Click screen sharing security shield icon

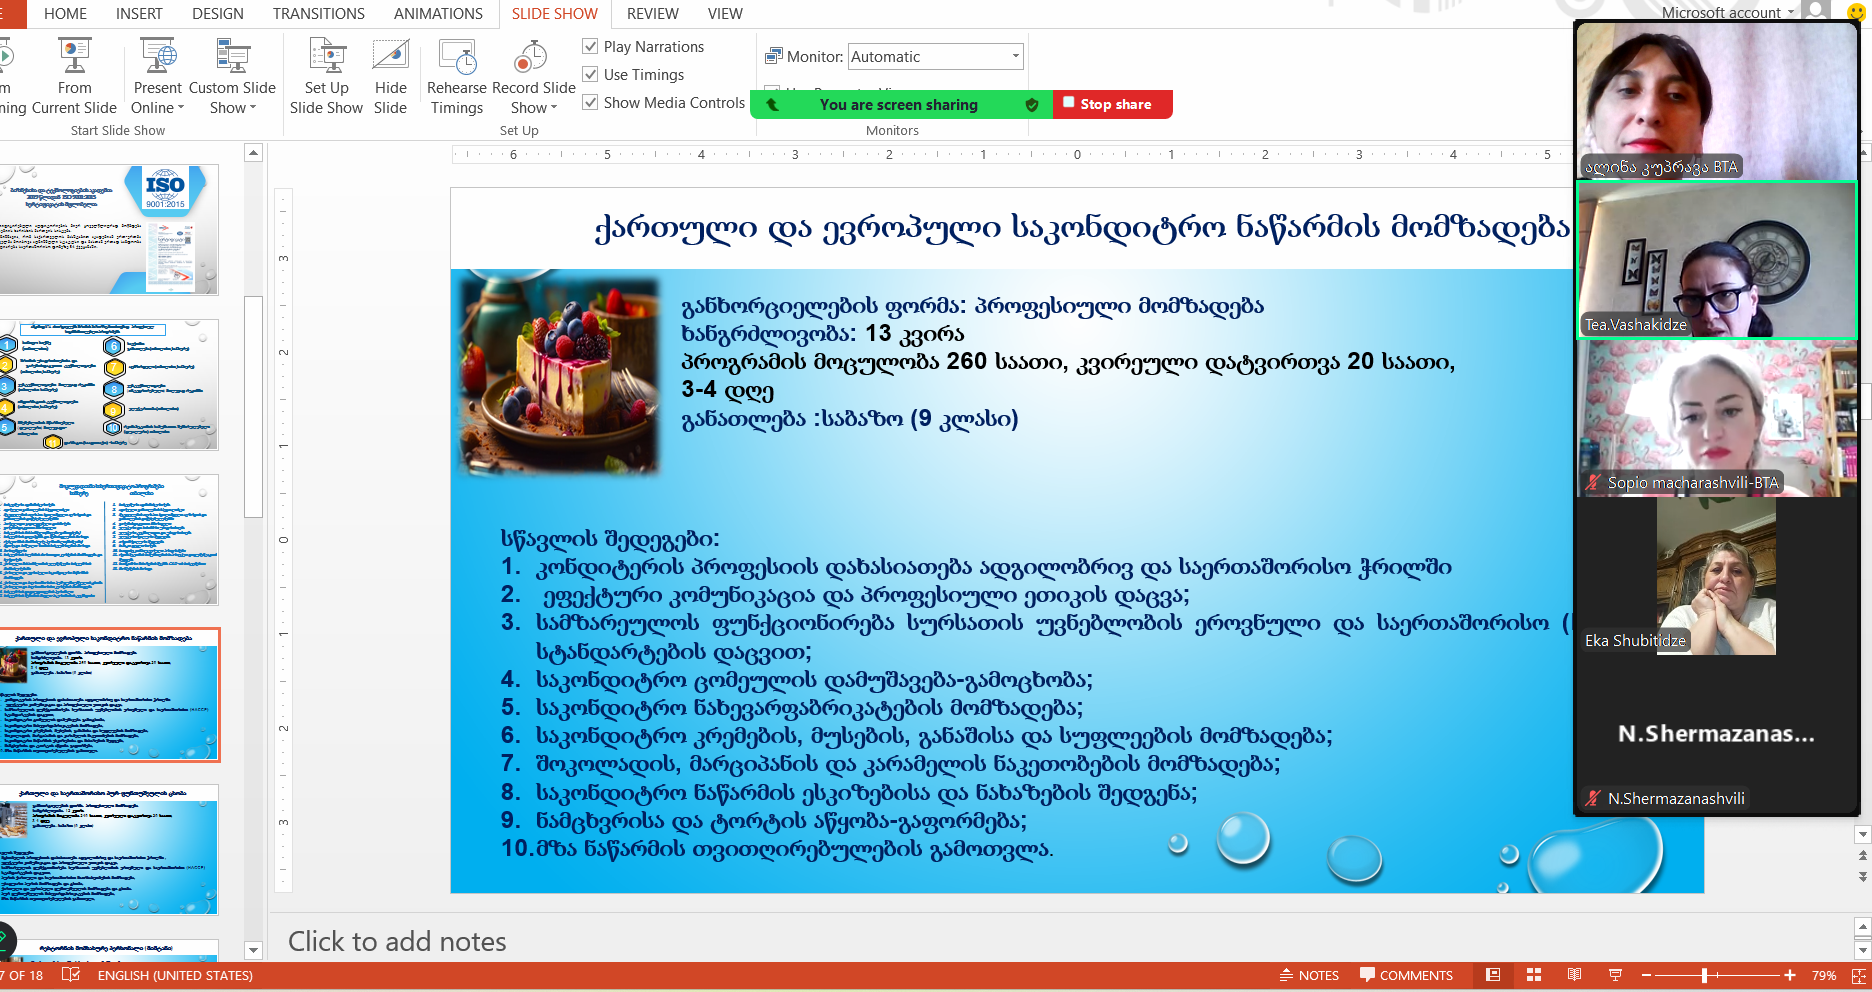click(1032, 104)
